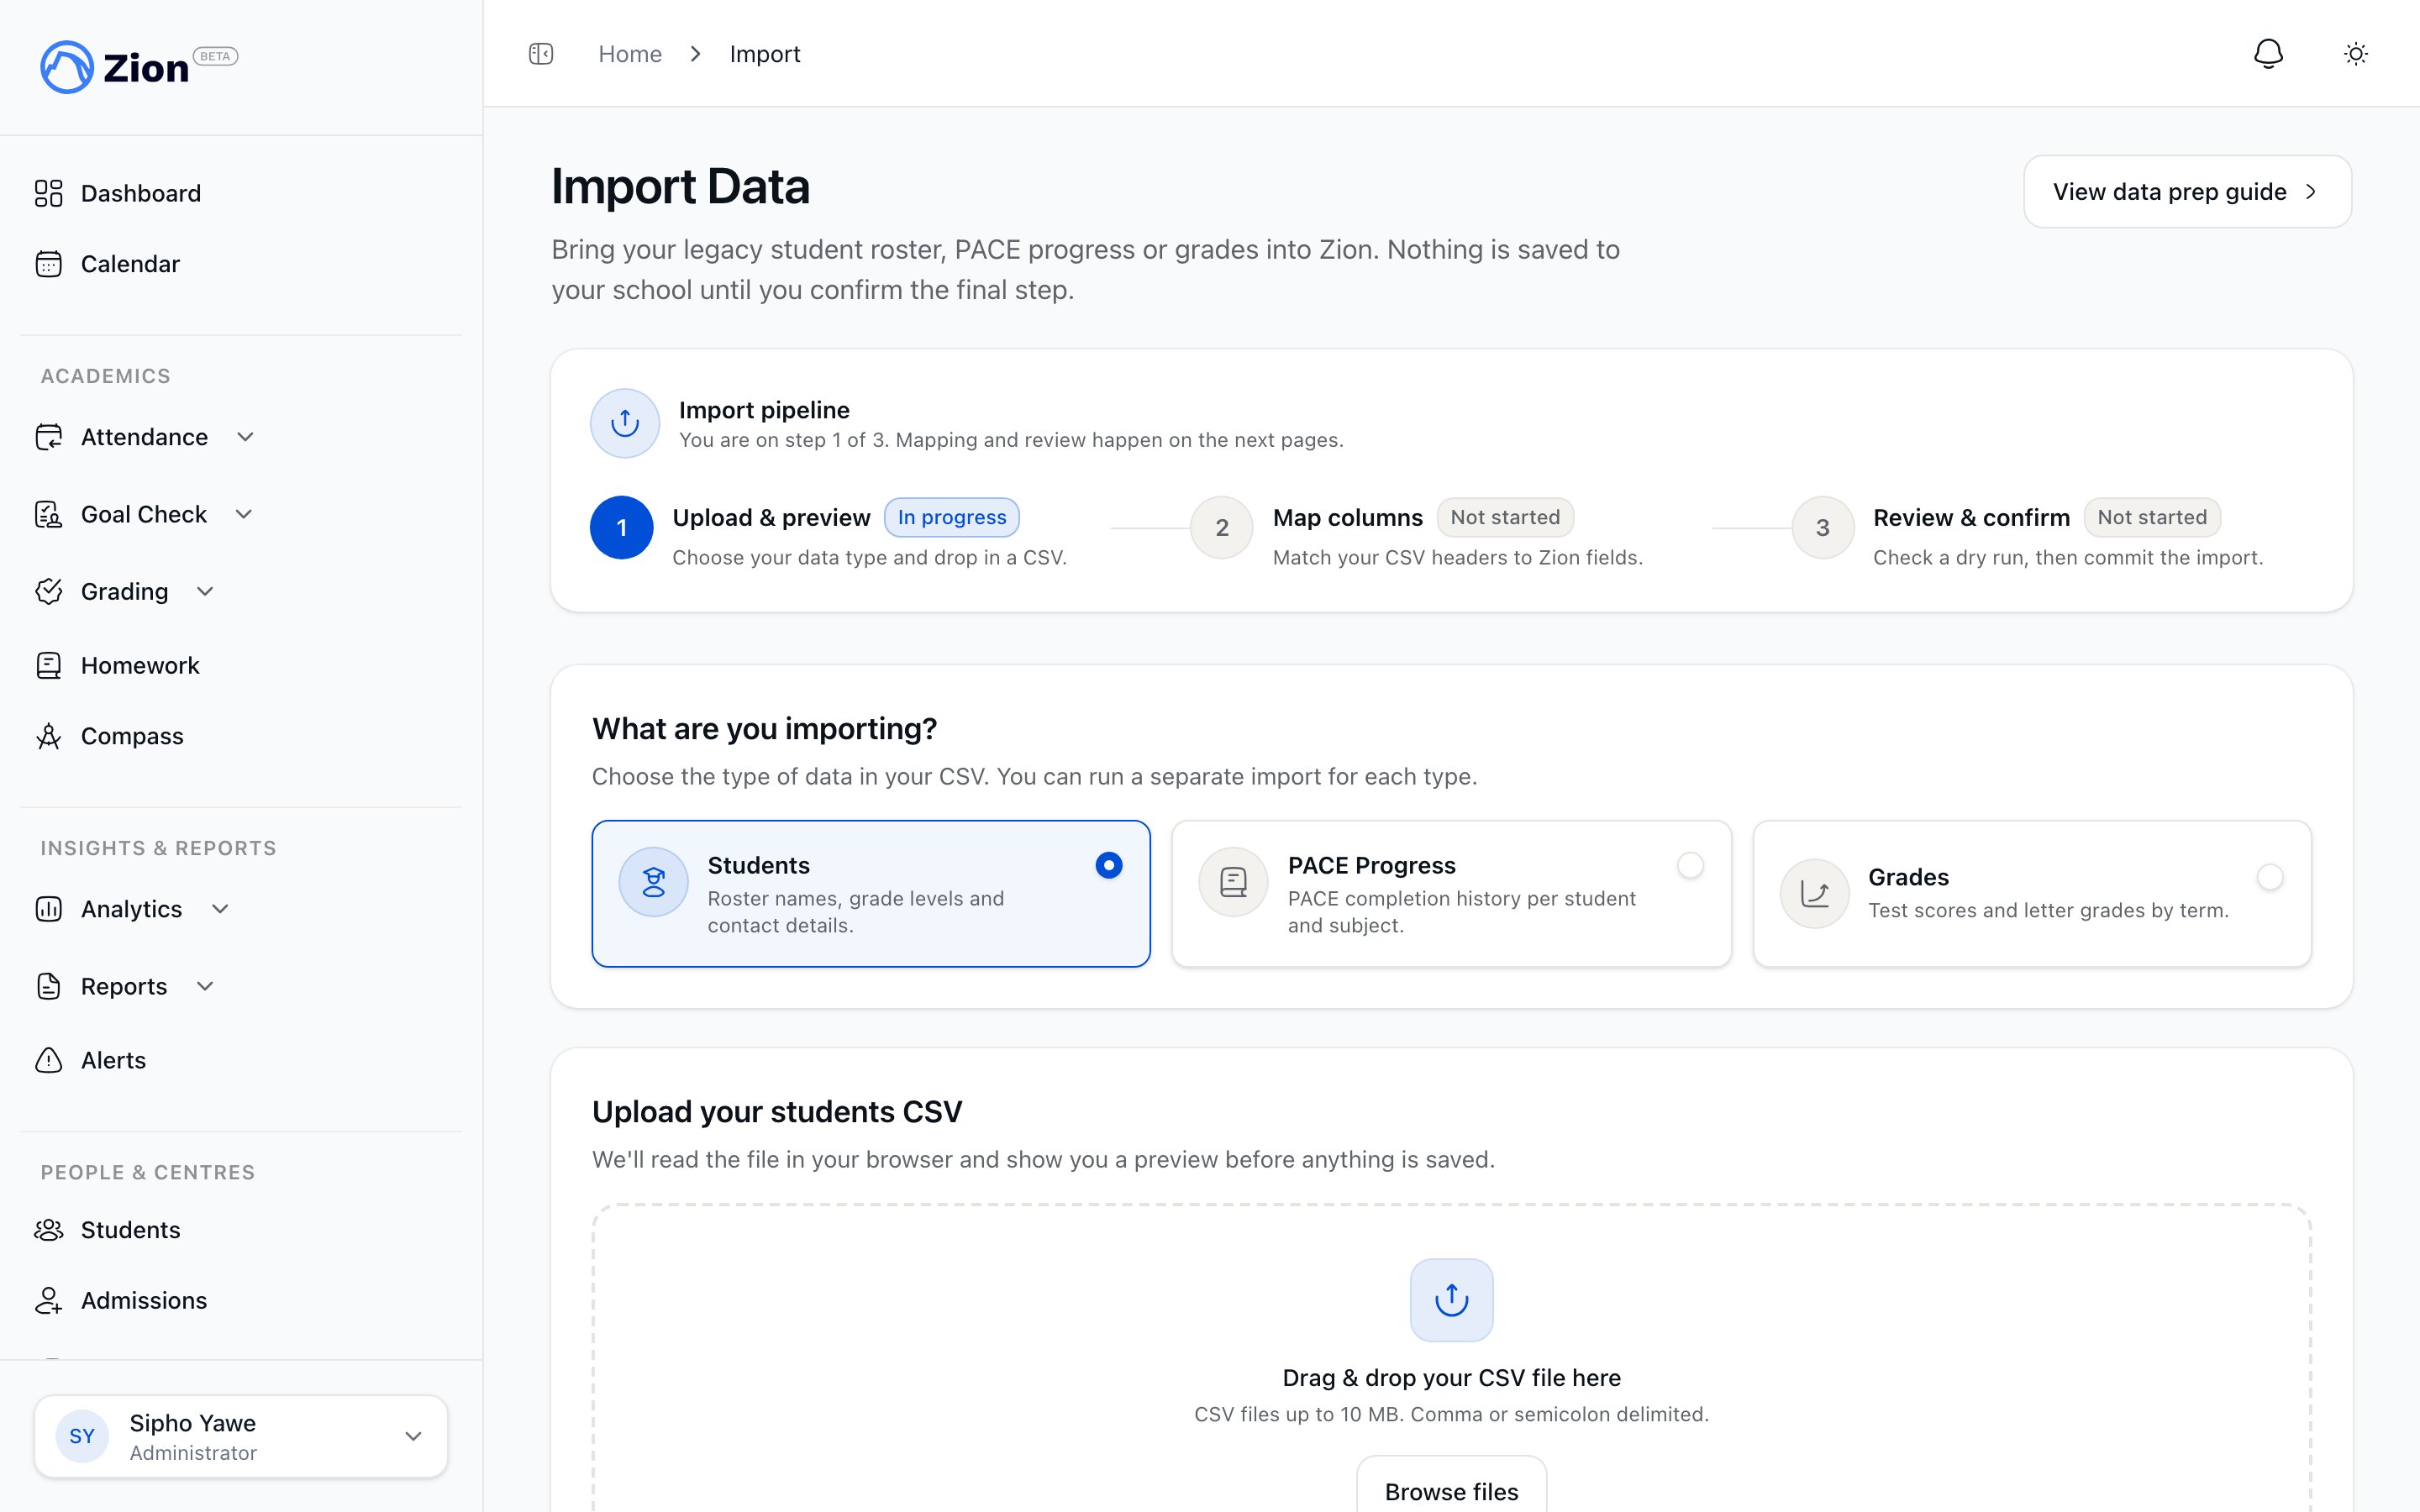2420x1512 pixels.
Task: Open the Sipho Yawe account dropdown
Action: point(241,1436)
